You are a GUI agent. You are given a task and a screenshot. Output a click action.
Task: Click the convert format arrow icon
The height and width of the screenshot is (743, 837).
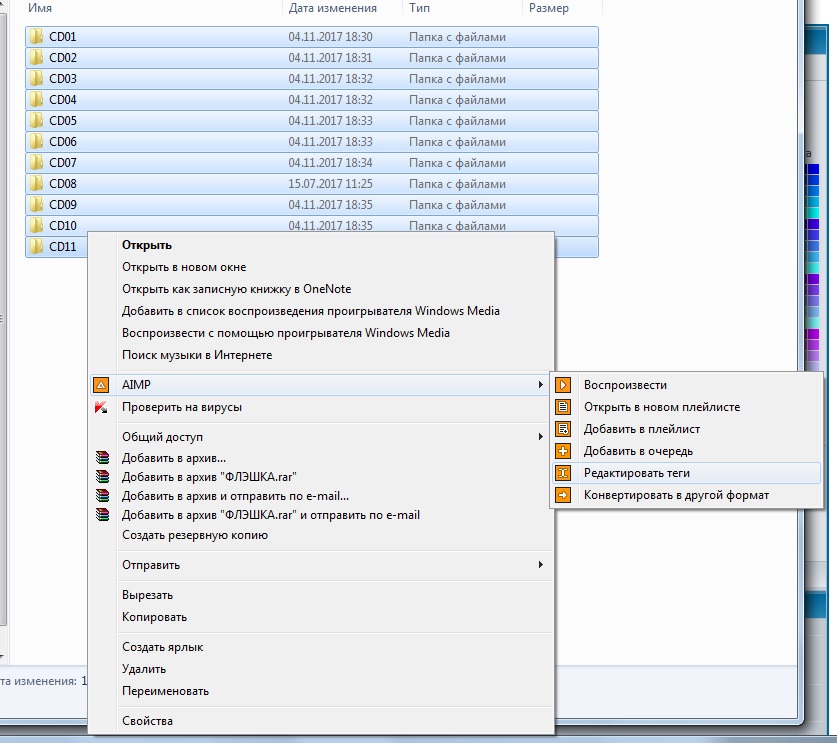564,495
